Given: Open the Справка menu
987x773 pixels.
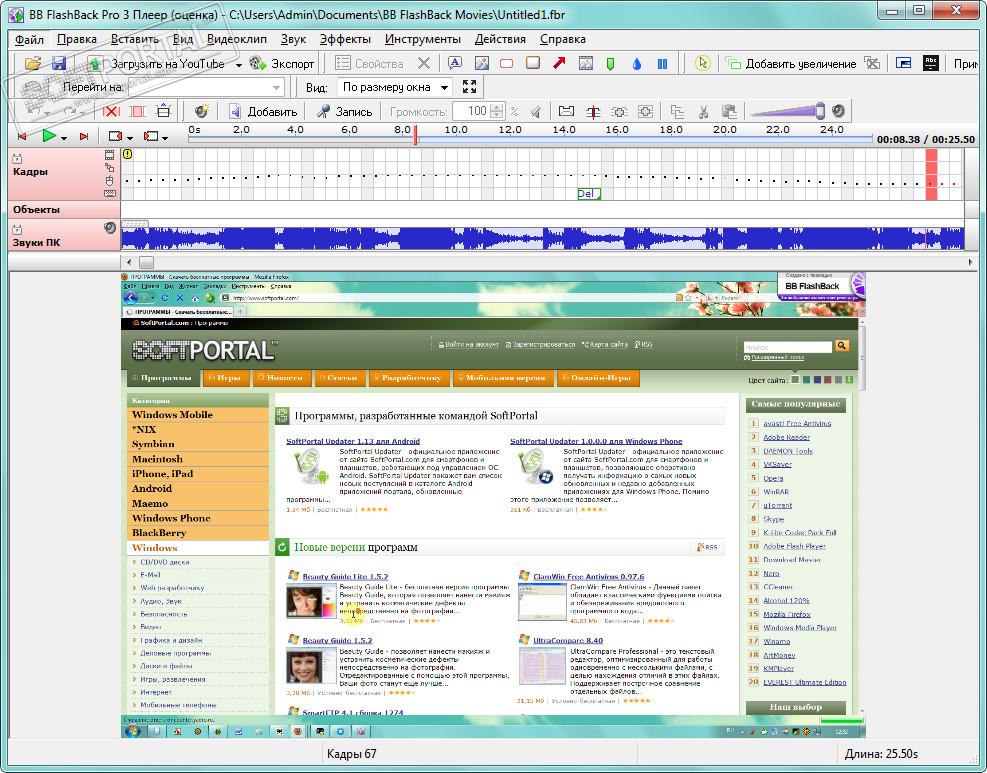Looking at the screenshot, I should pos(563,39).
